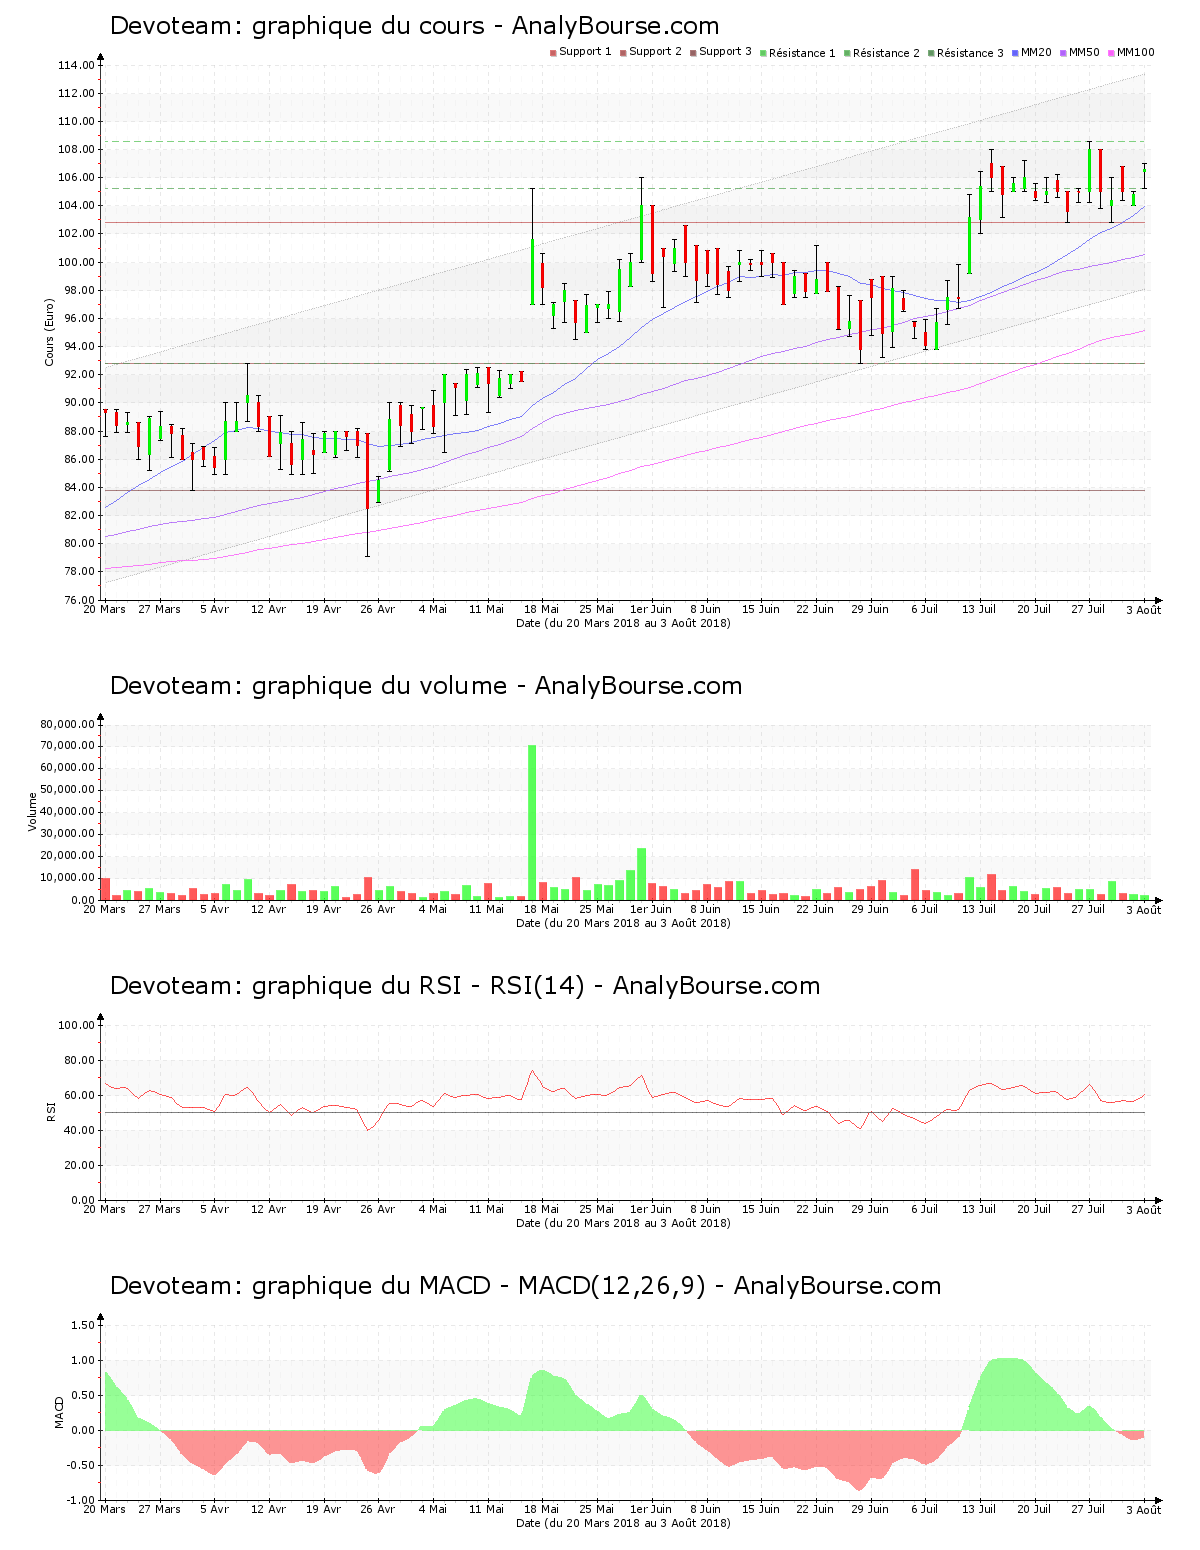
Task: Click the date range caption under the volume chart
Action: click(623, 923)
